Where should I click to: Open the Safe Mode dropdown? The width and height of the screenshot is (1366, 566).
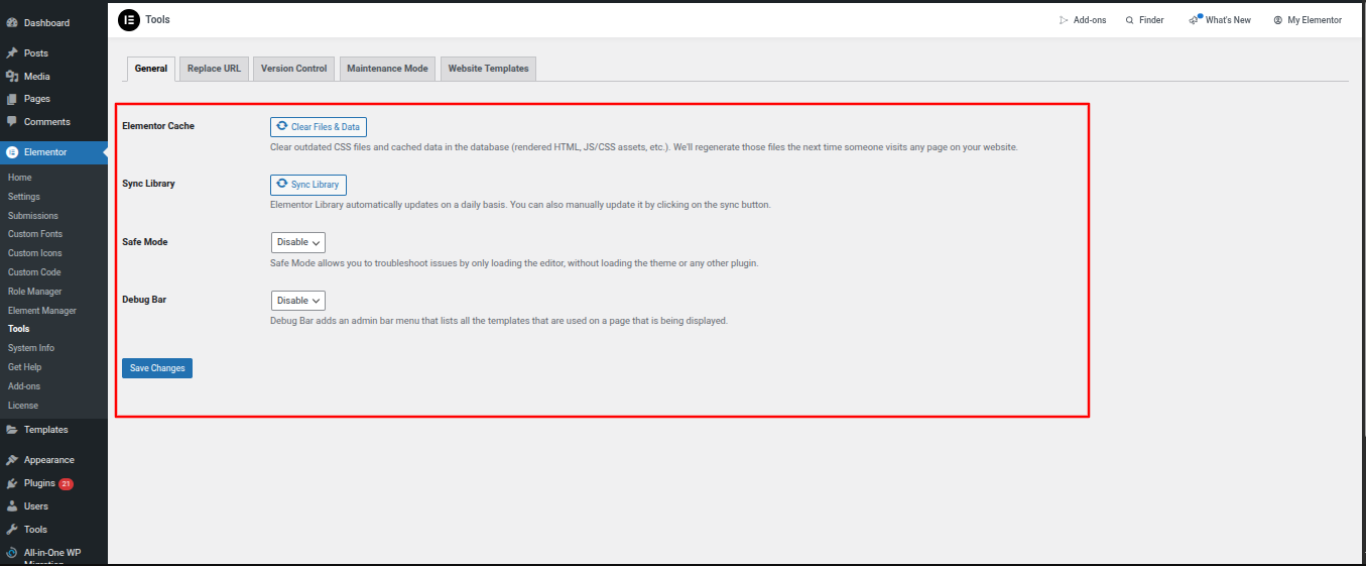point(298,242)
